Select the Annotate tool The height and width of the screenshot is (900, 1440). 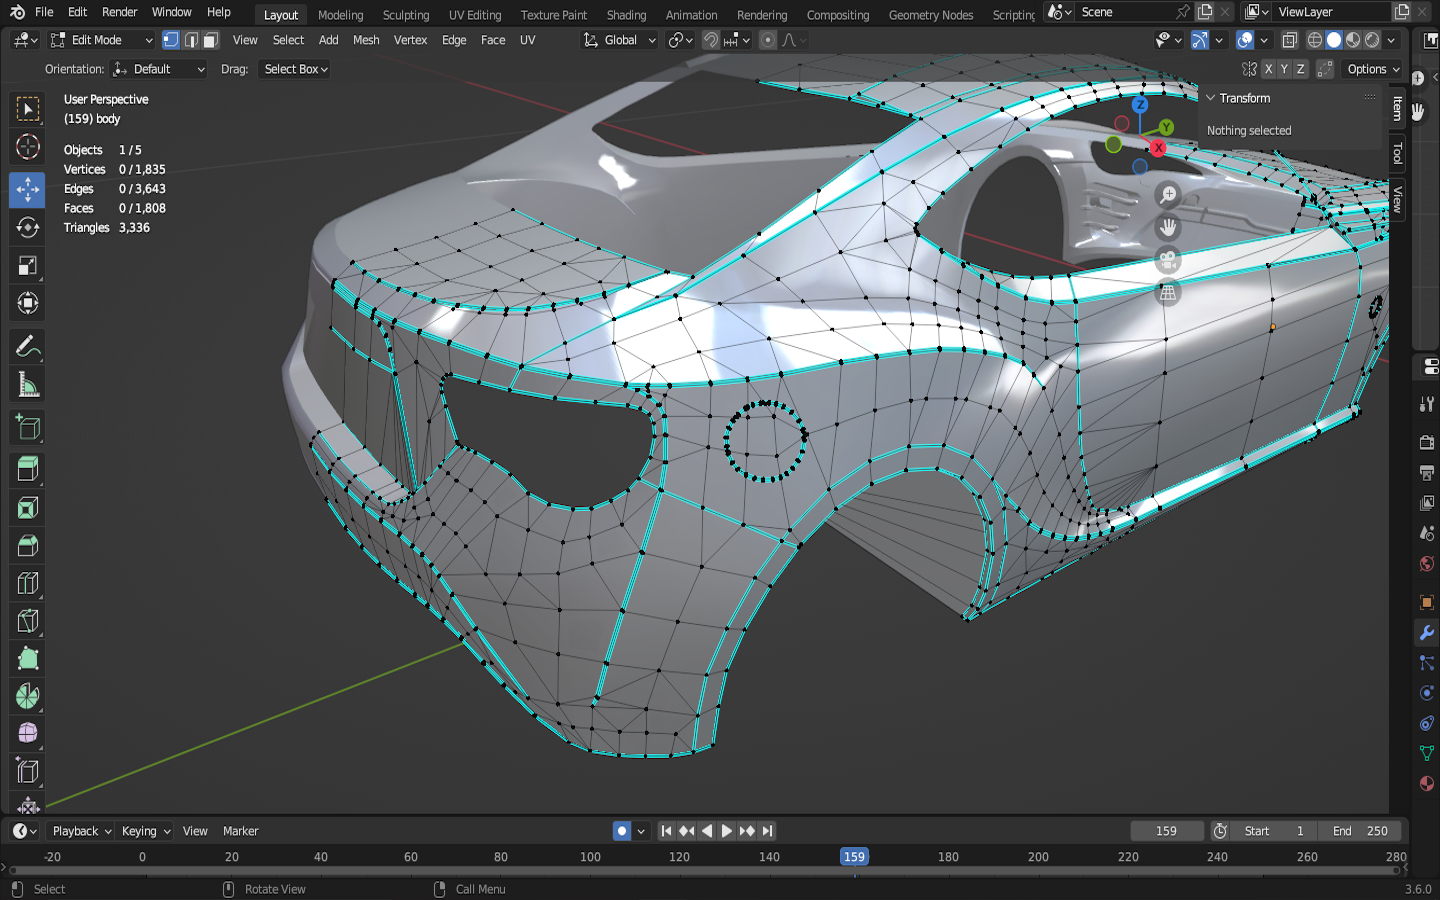[27, 347]
